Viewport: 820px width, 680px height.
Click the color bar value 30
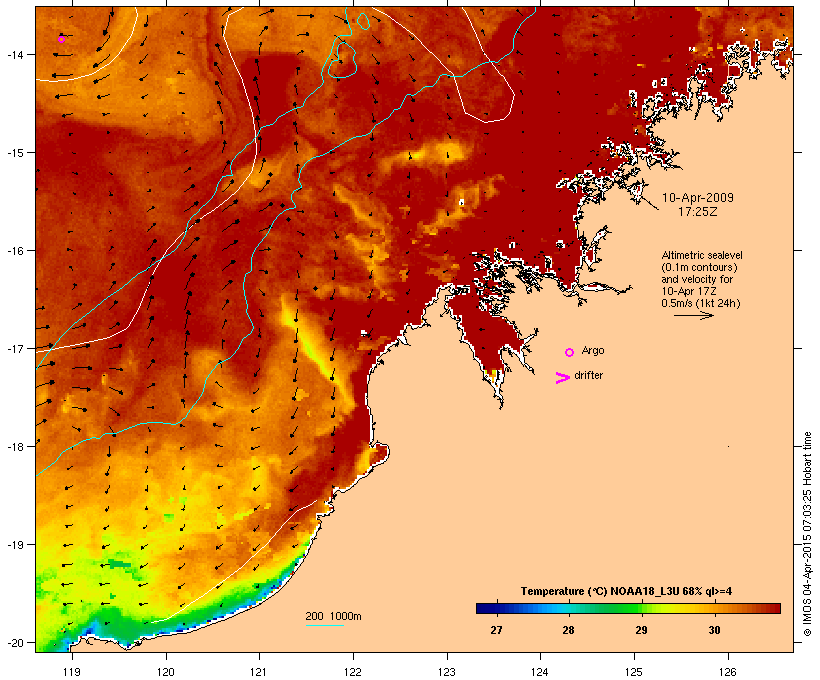click(714, 630)
